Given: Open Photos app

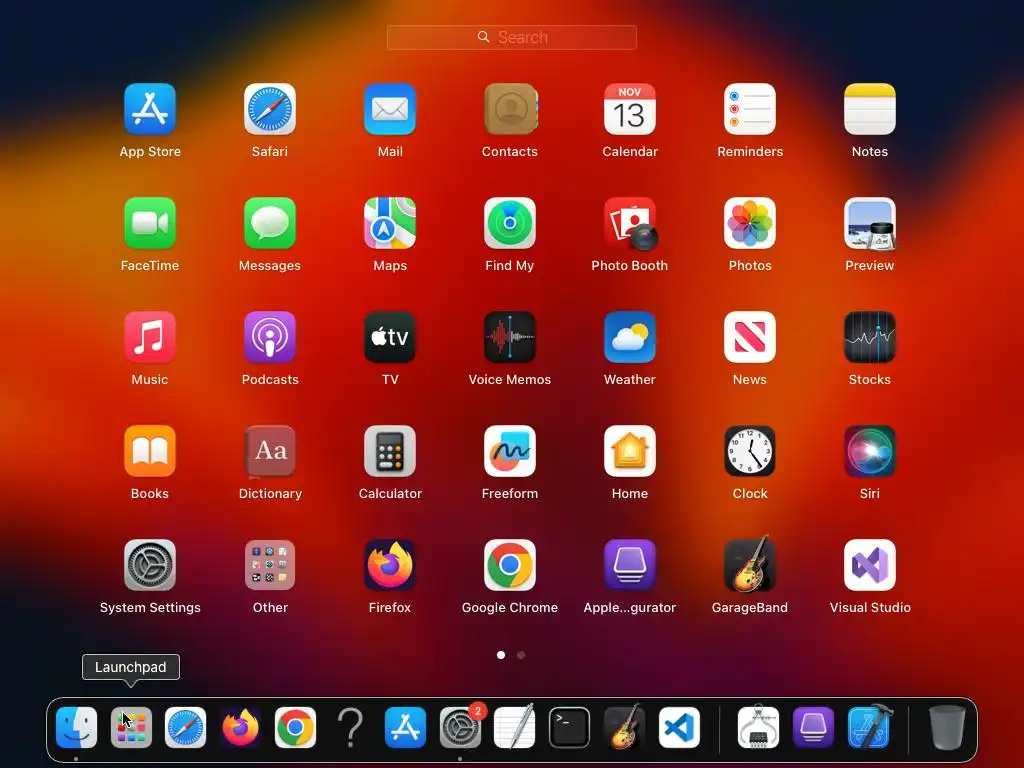Looking at the screenshot, I should pos(750,223).
